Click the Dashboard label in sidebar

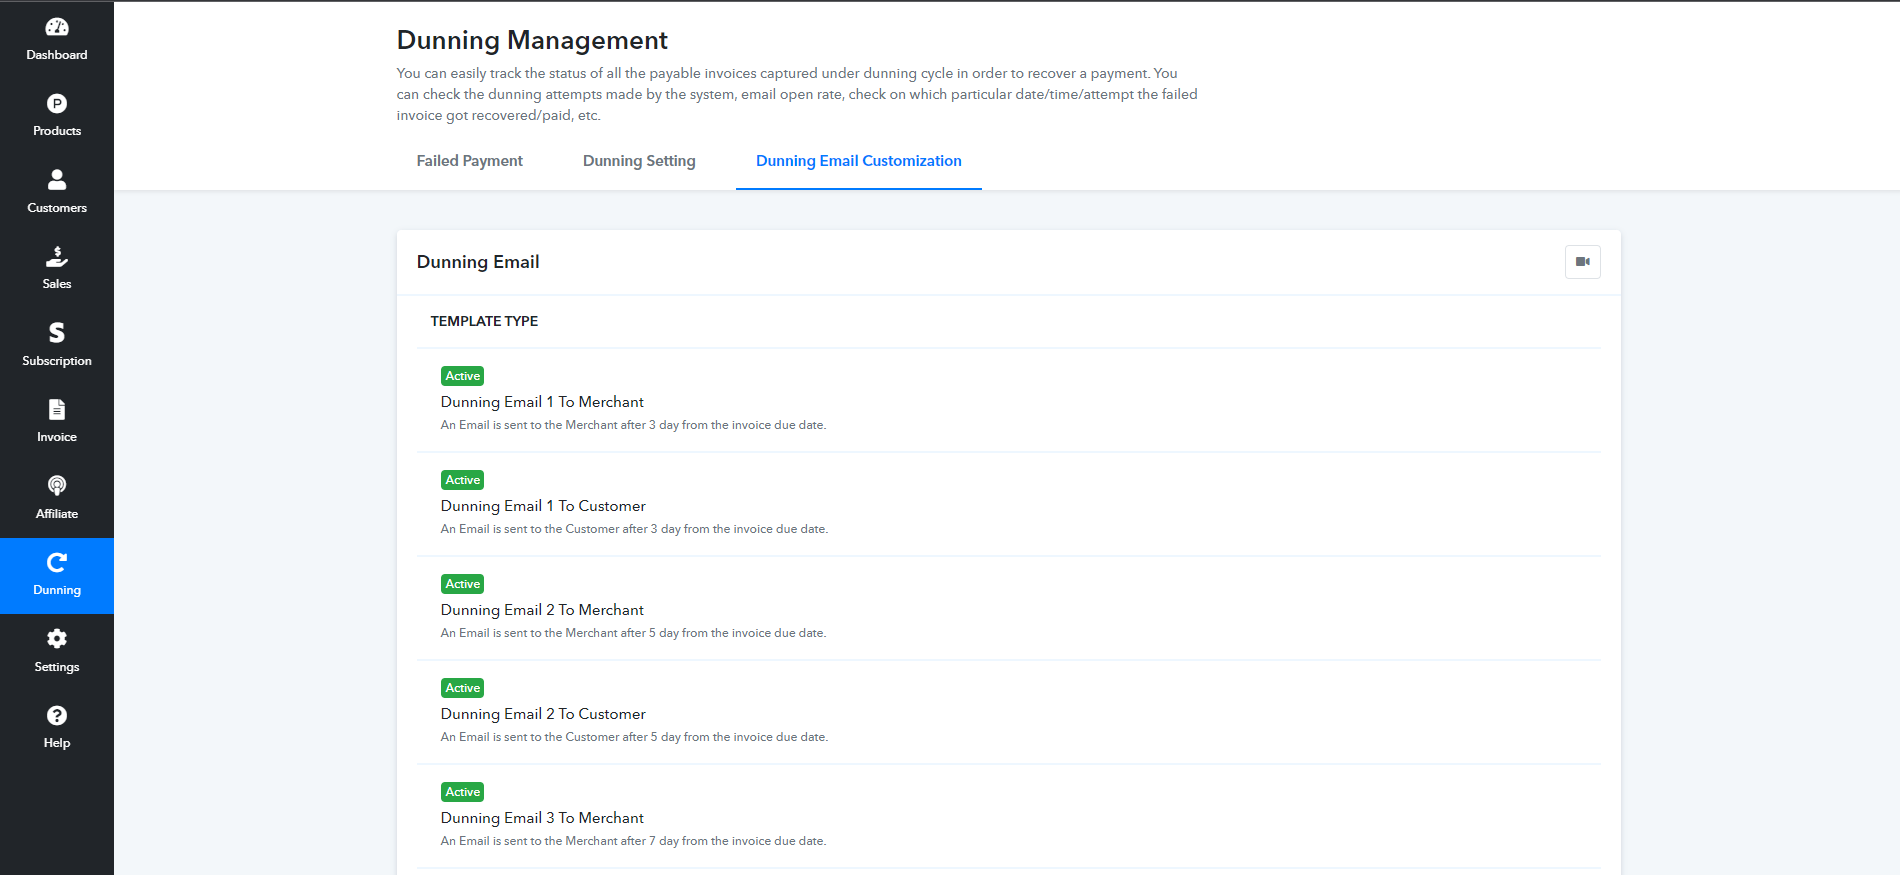[x=57, y=55]
